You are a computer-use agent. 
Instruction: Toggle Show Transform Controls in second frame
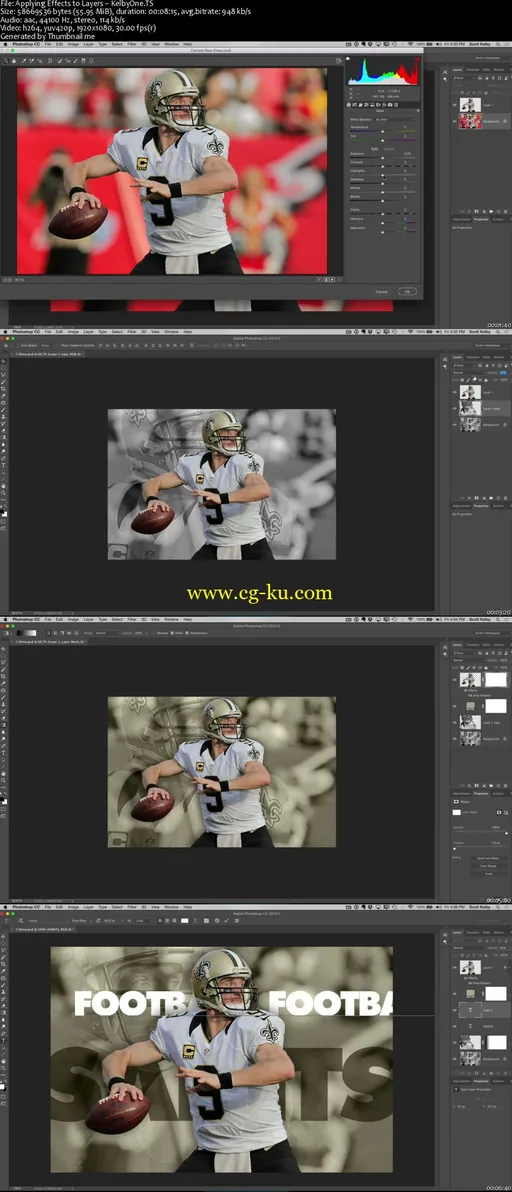click(x=58, y=345)
